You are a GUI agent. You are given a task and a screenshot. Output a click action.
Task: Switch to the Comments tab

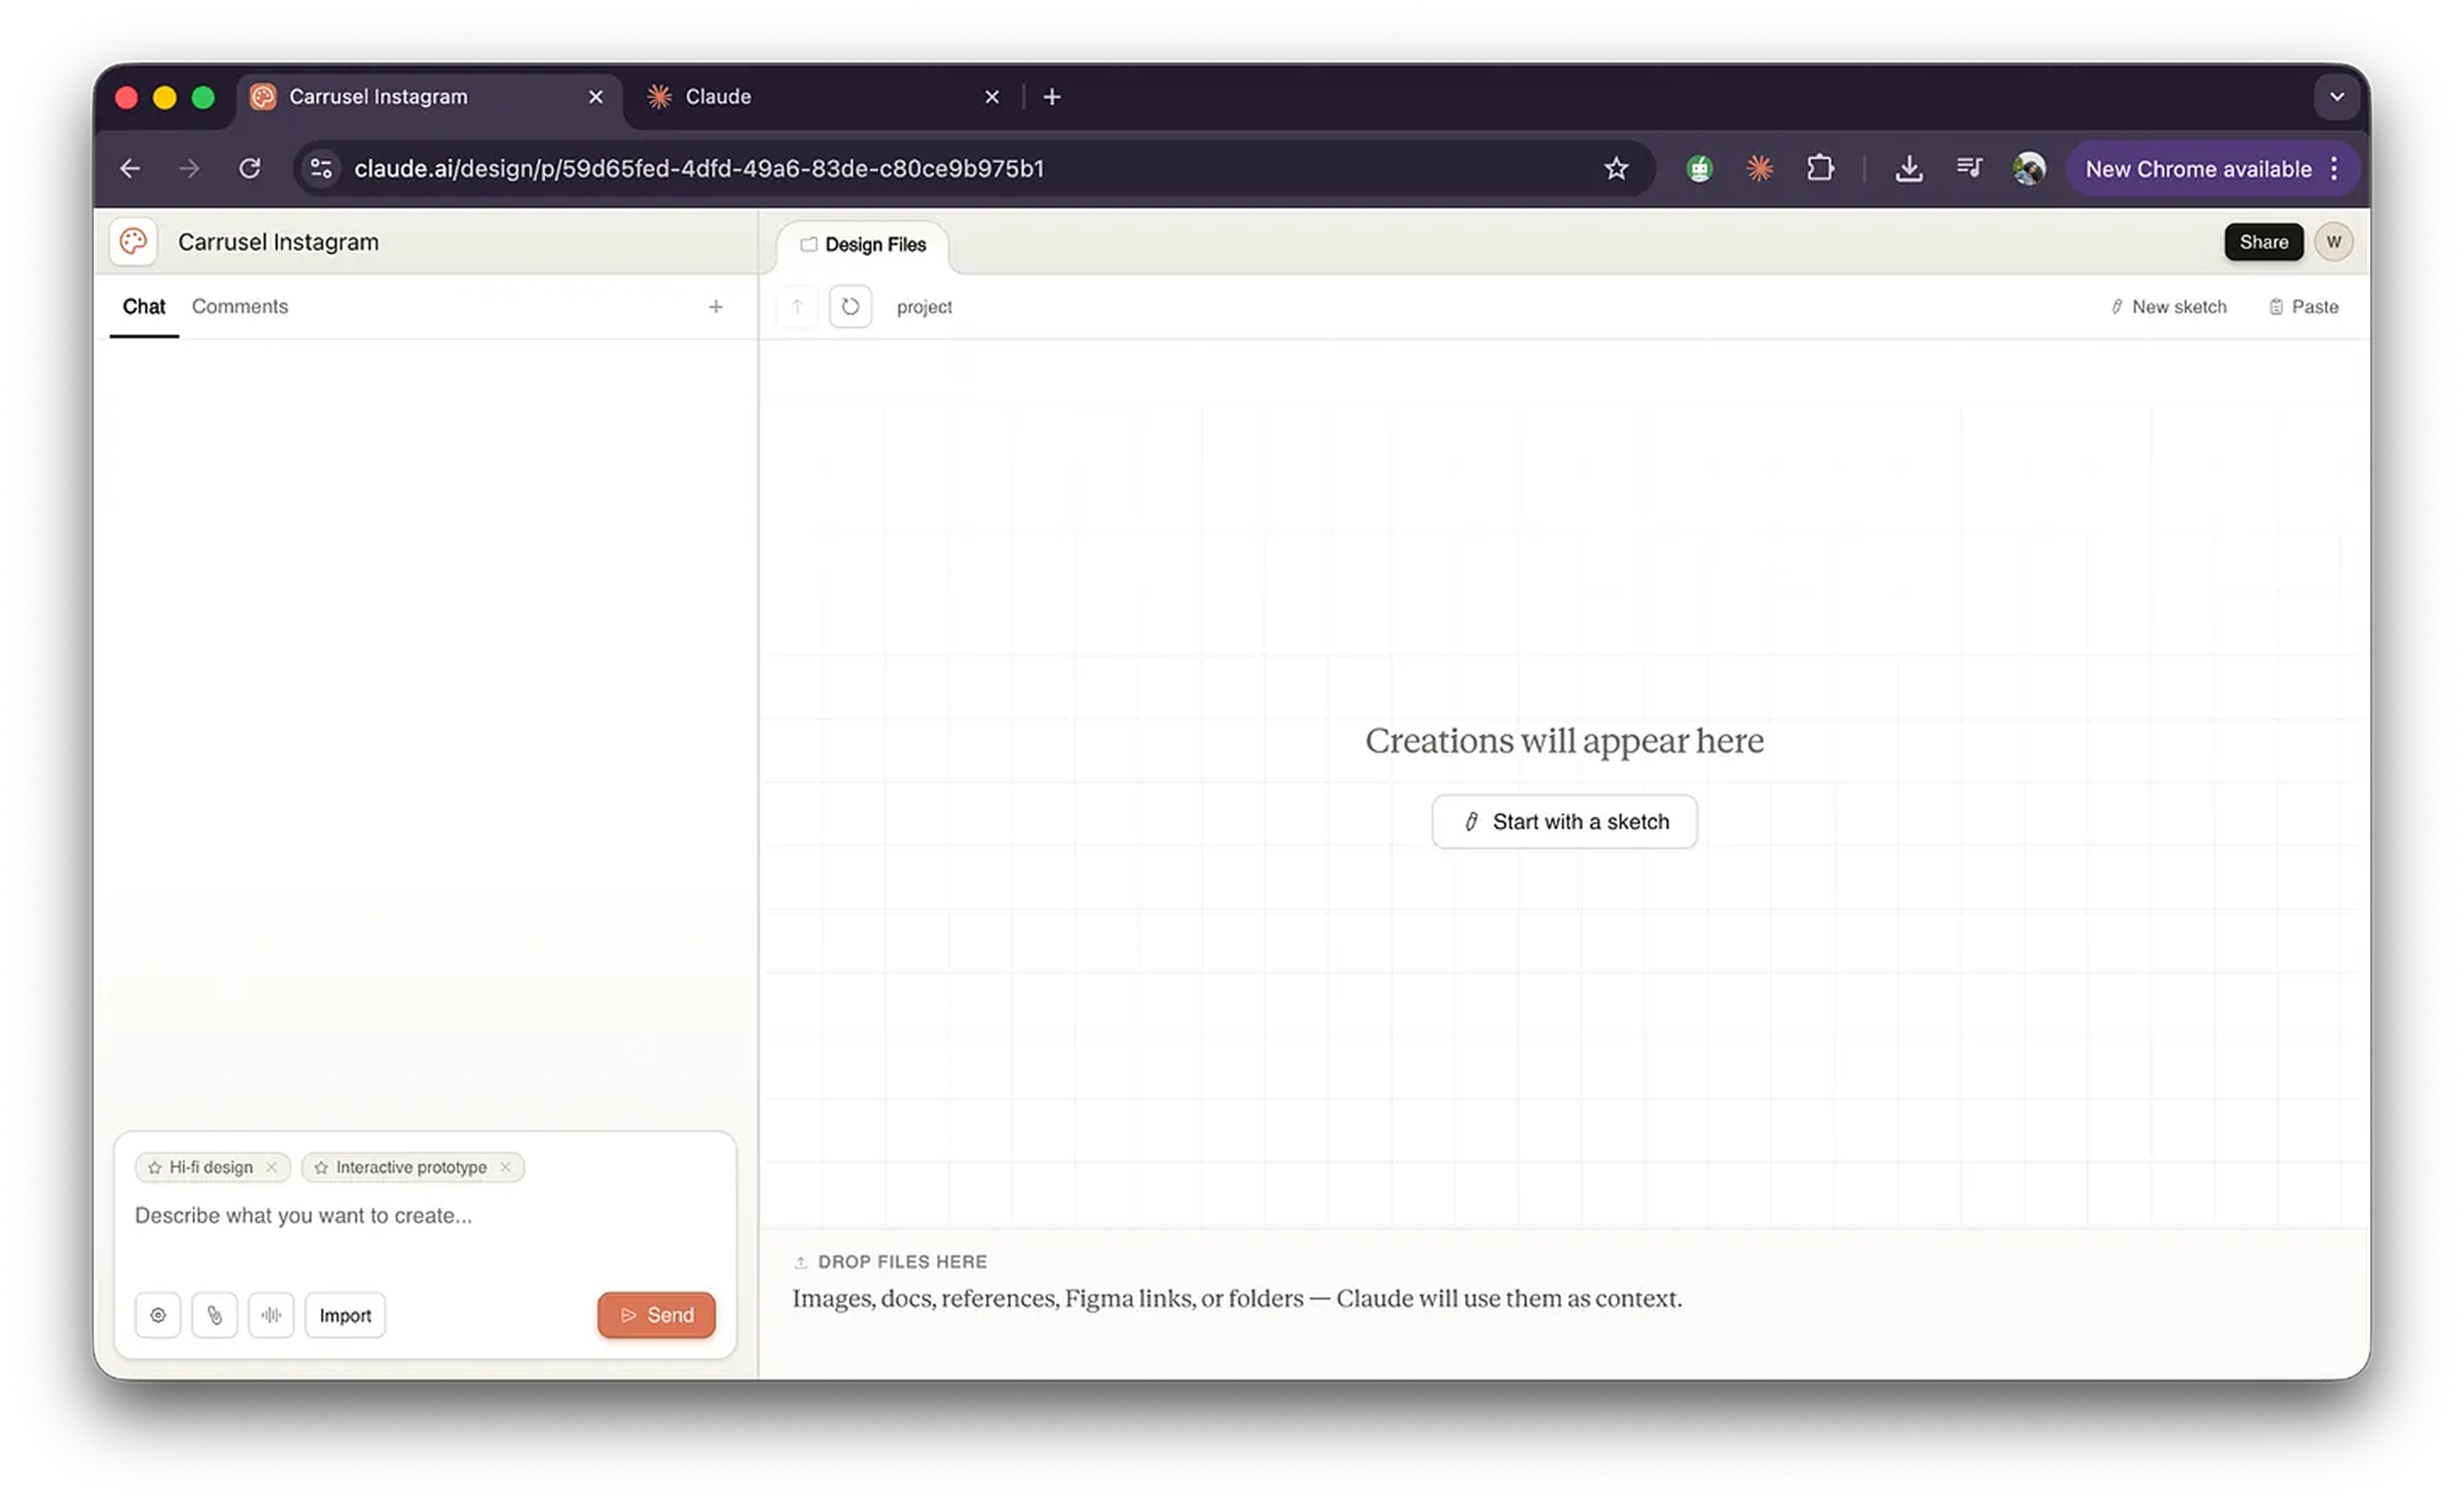(240, 307)
